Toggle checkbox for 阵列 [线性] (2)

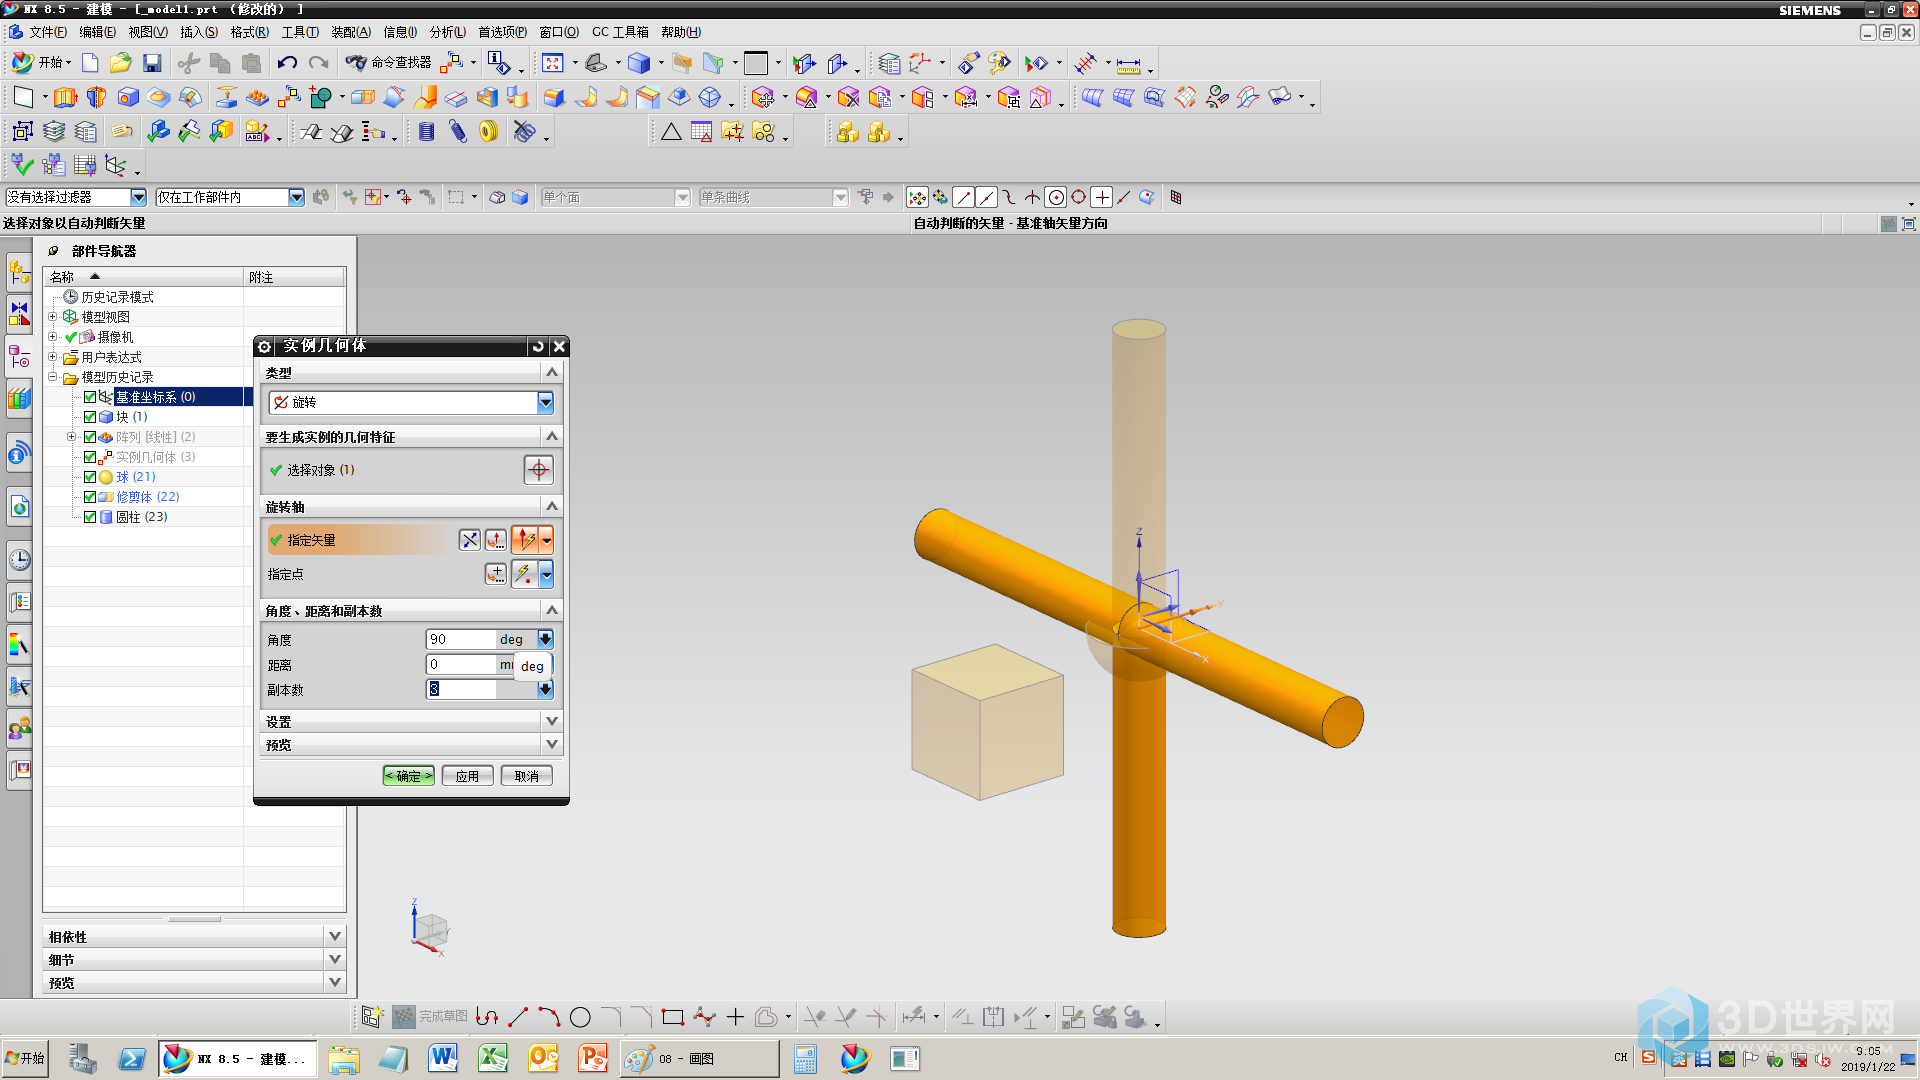[90, 437]
